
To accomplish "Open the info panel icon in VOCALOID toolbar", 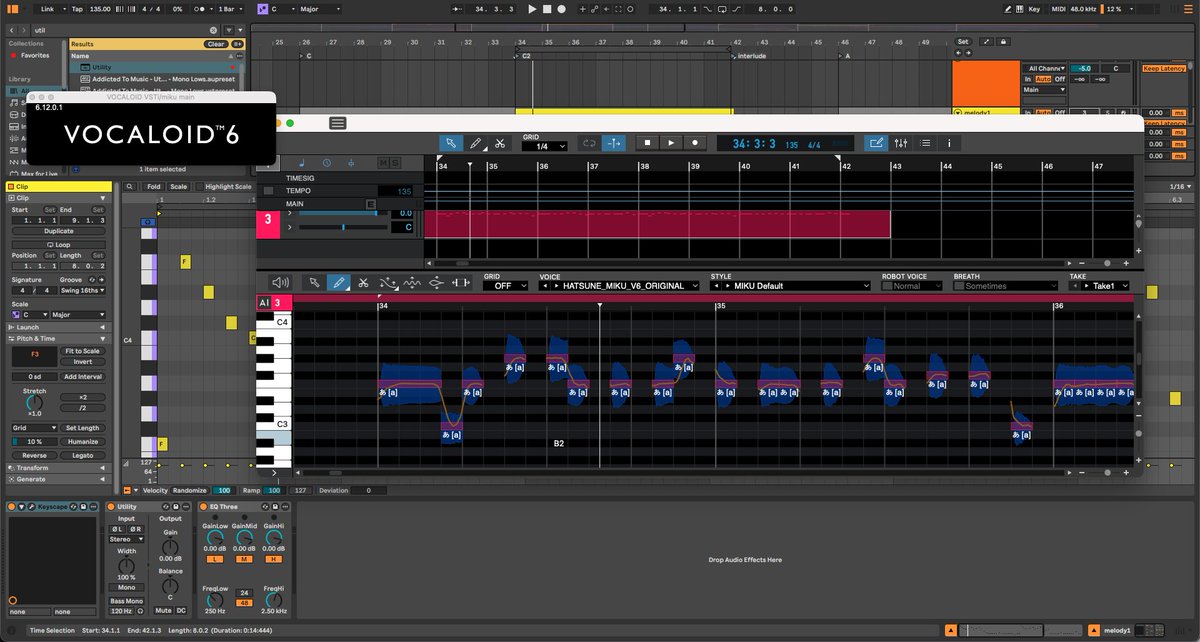I will tap(949, 143).
